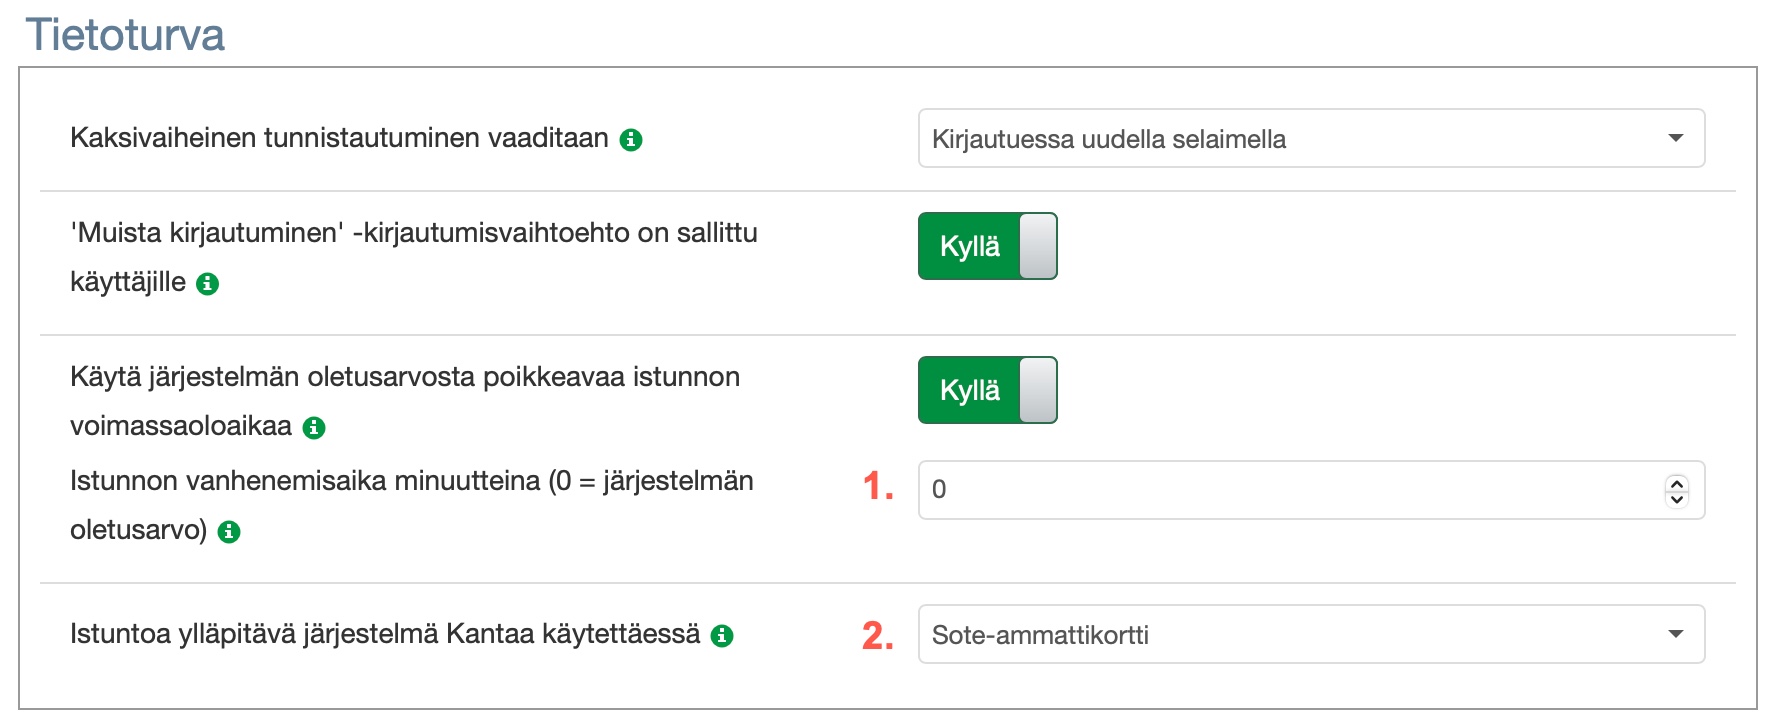Screen dimensions: 1780x720
Task: Increase session timeout with up stepper arrow
Action: pos(1677,483)
